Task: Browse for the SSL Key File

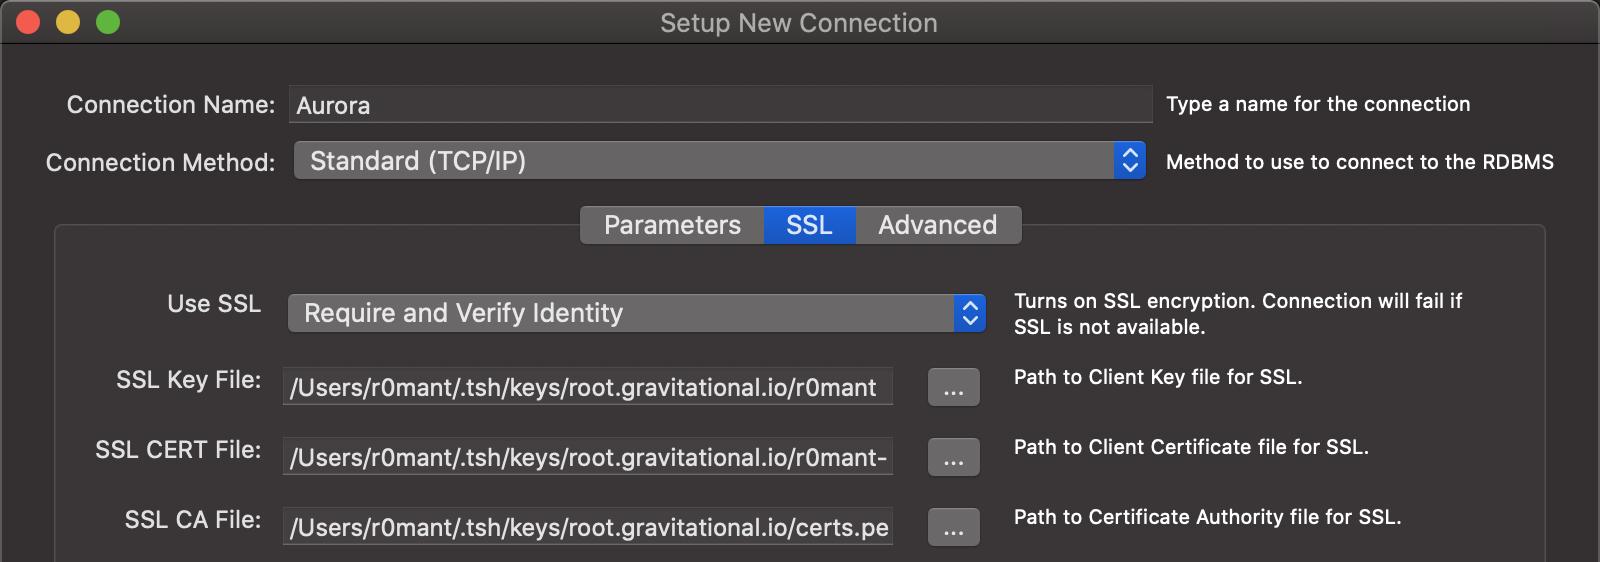Action: 953,388
